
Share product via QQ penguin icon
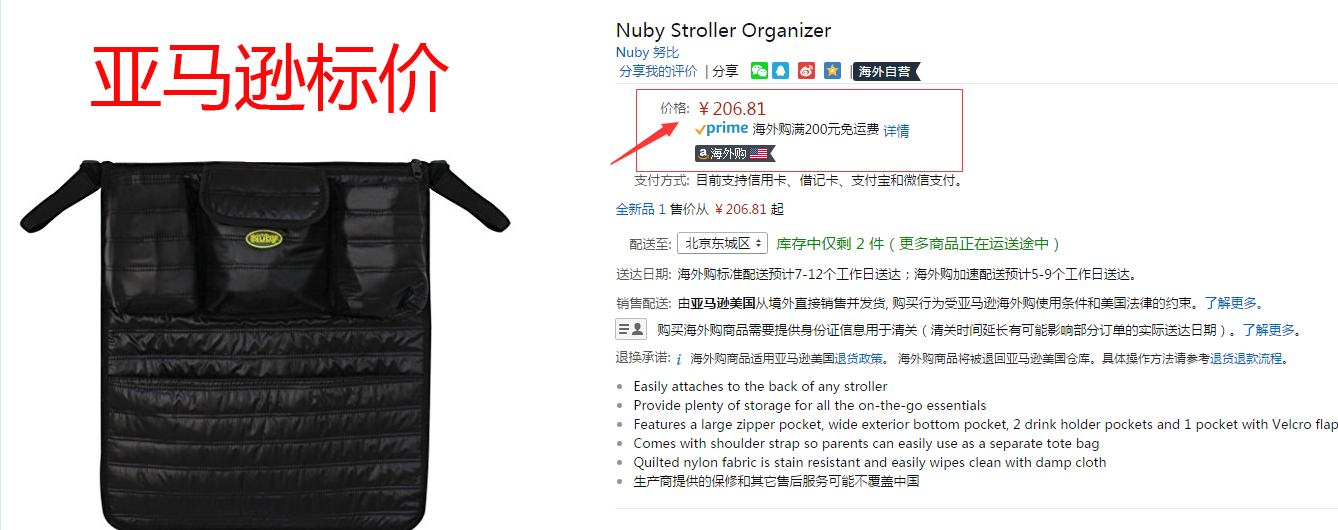click(781, 71)
